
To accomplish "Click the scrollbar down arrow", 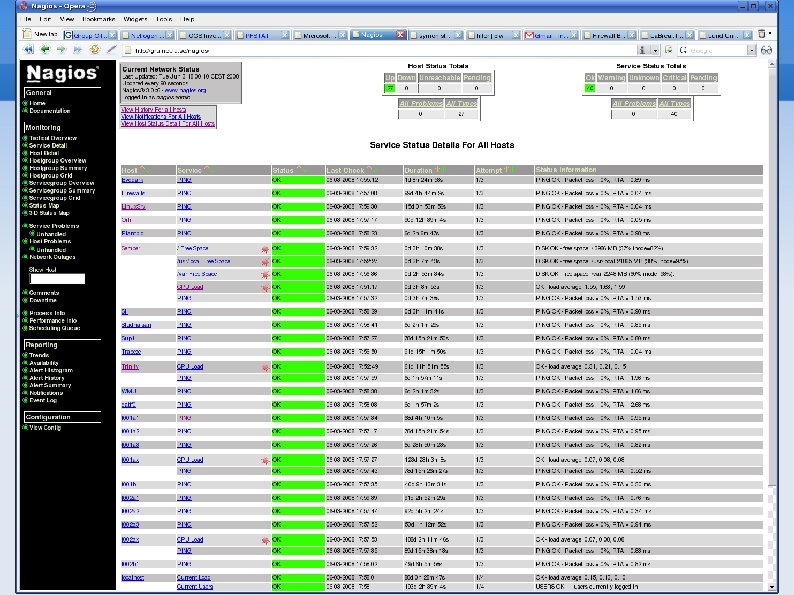I will pos(771,587).
